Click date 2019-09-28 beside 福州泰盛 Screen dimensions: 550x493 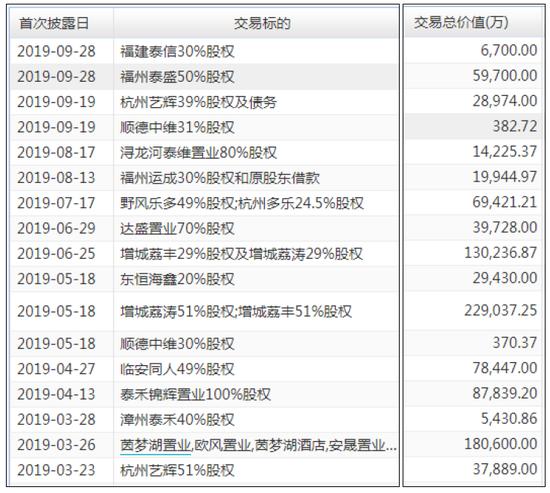(56, 76)
